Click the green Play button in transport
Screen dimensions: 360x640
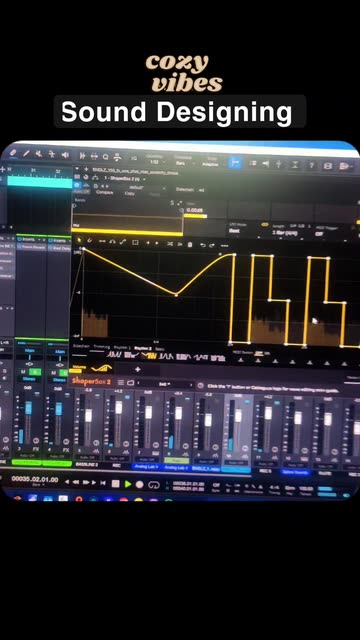click(128, 484)
